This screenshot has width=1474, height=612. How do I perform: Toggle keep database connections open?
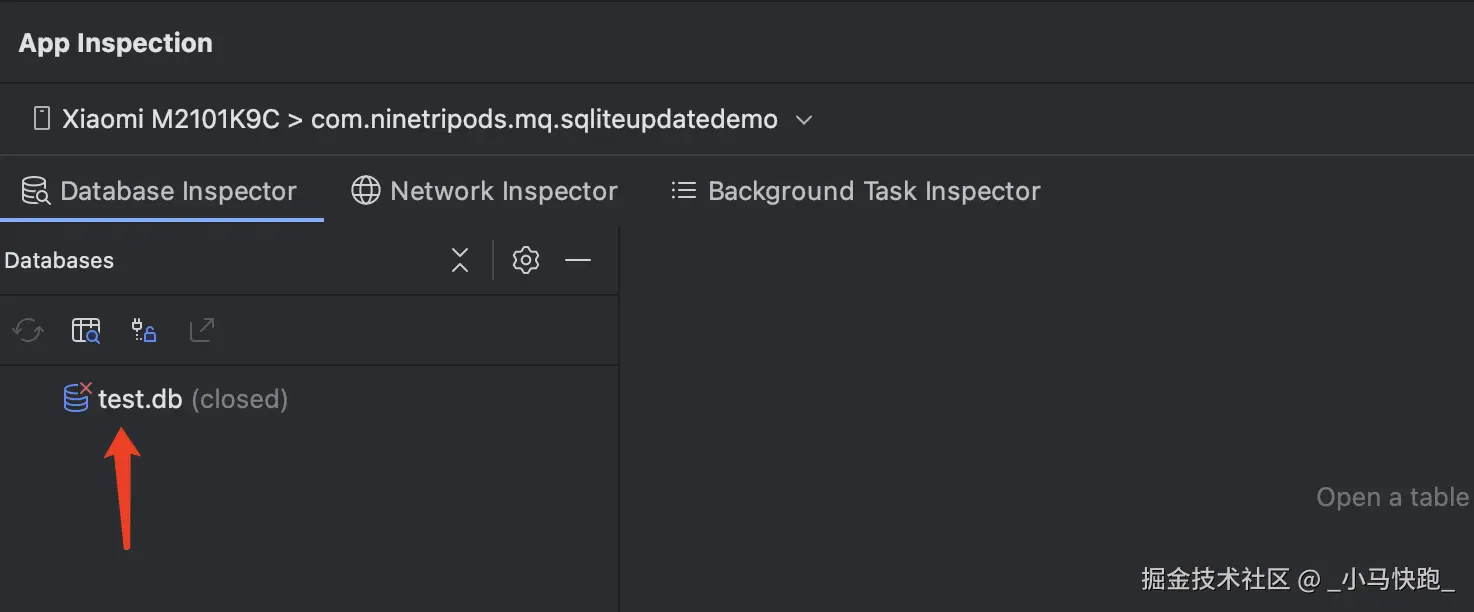tap(144, 330)
